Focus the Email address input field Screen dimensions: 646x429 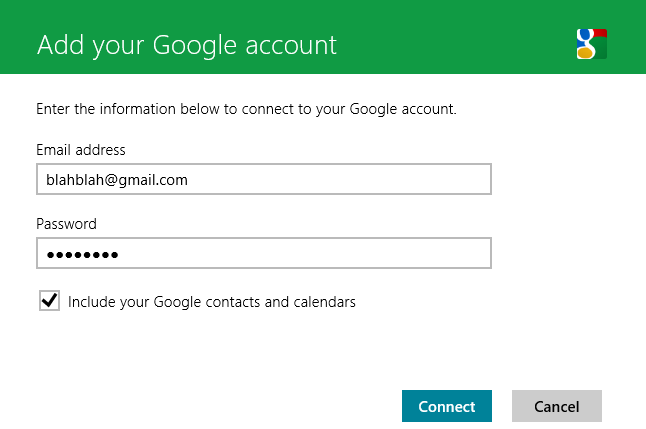tap(264, 179)
